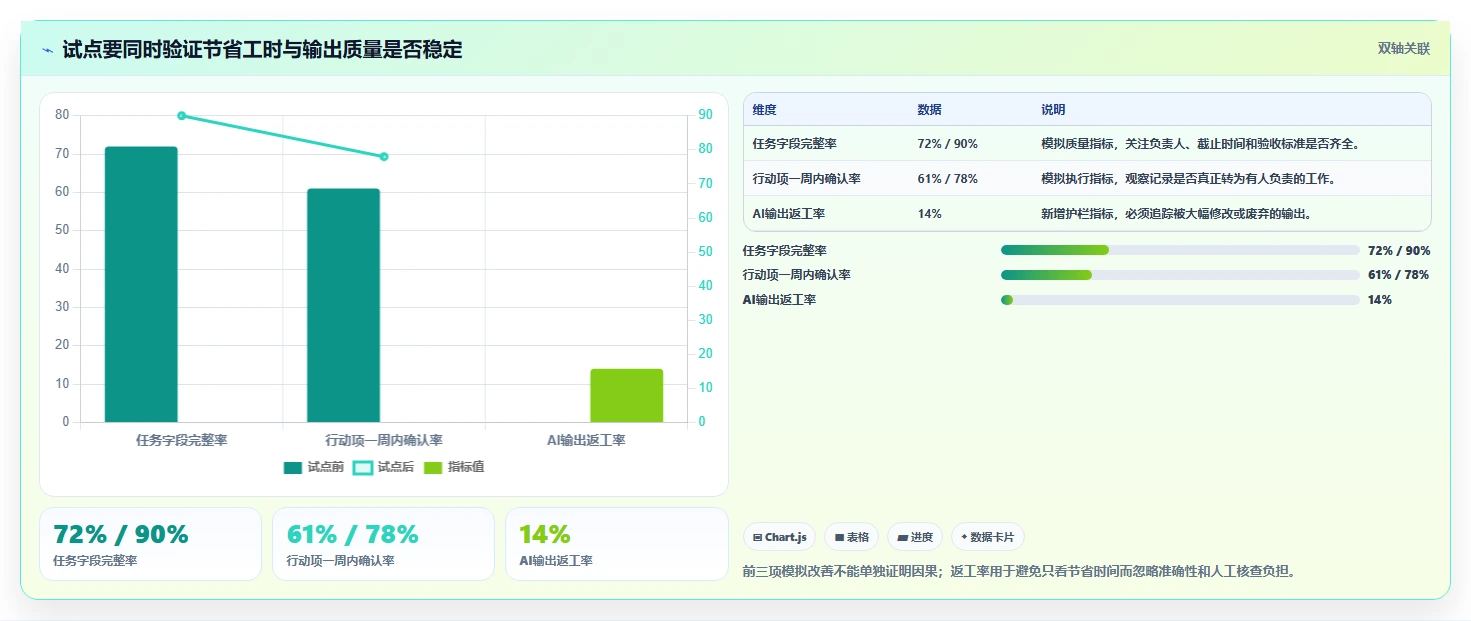Click the 数据 table column header
Viewport: 1471px width, 621px height.
tap(929, 109)
